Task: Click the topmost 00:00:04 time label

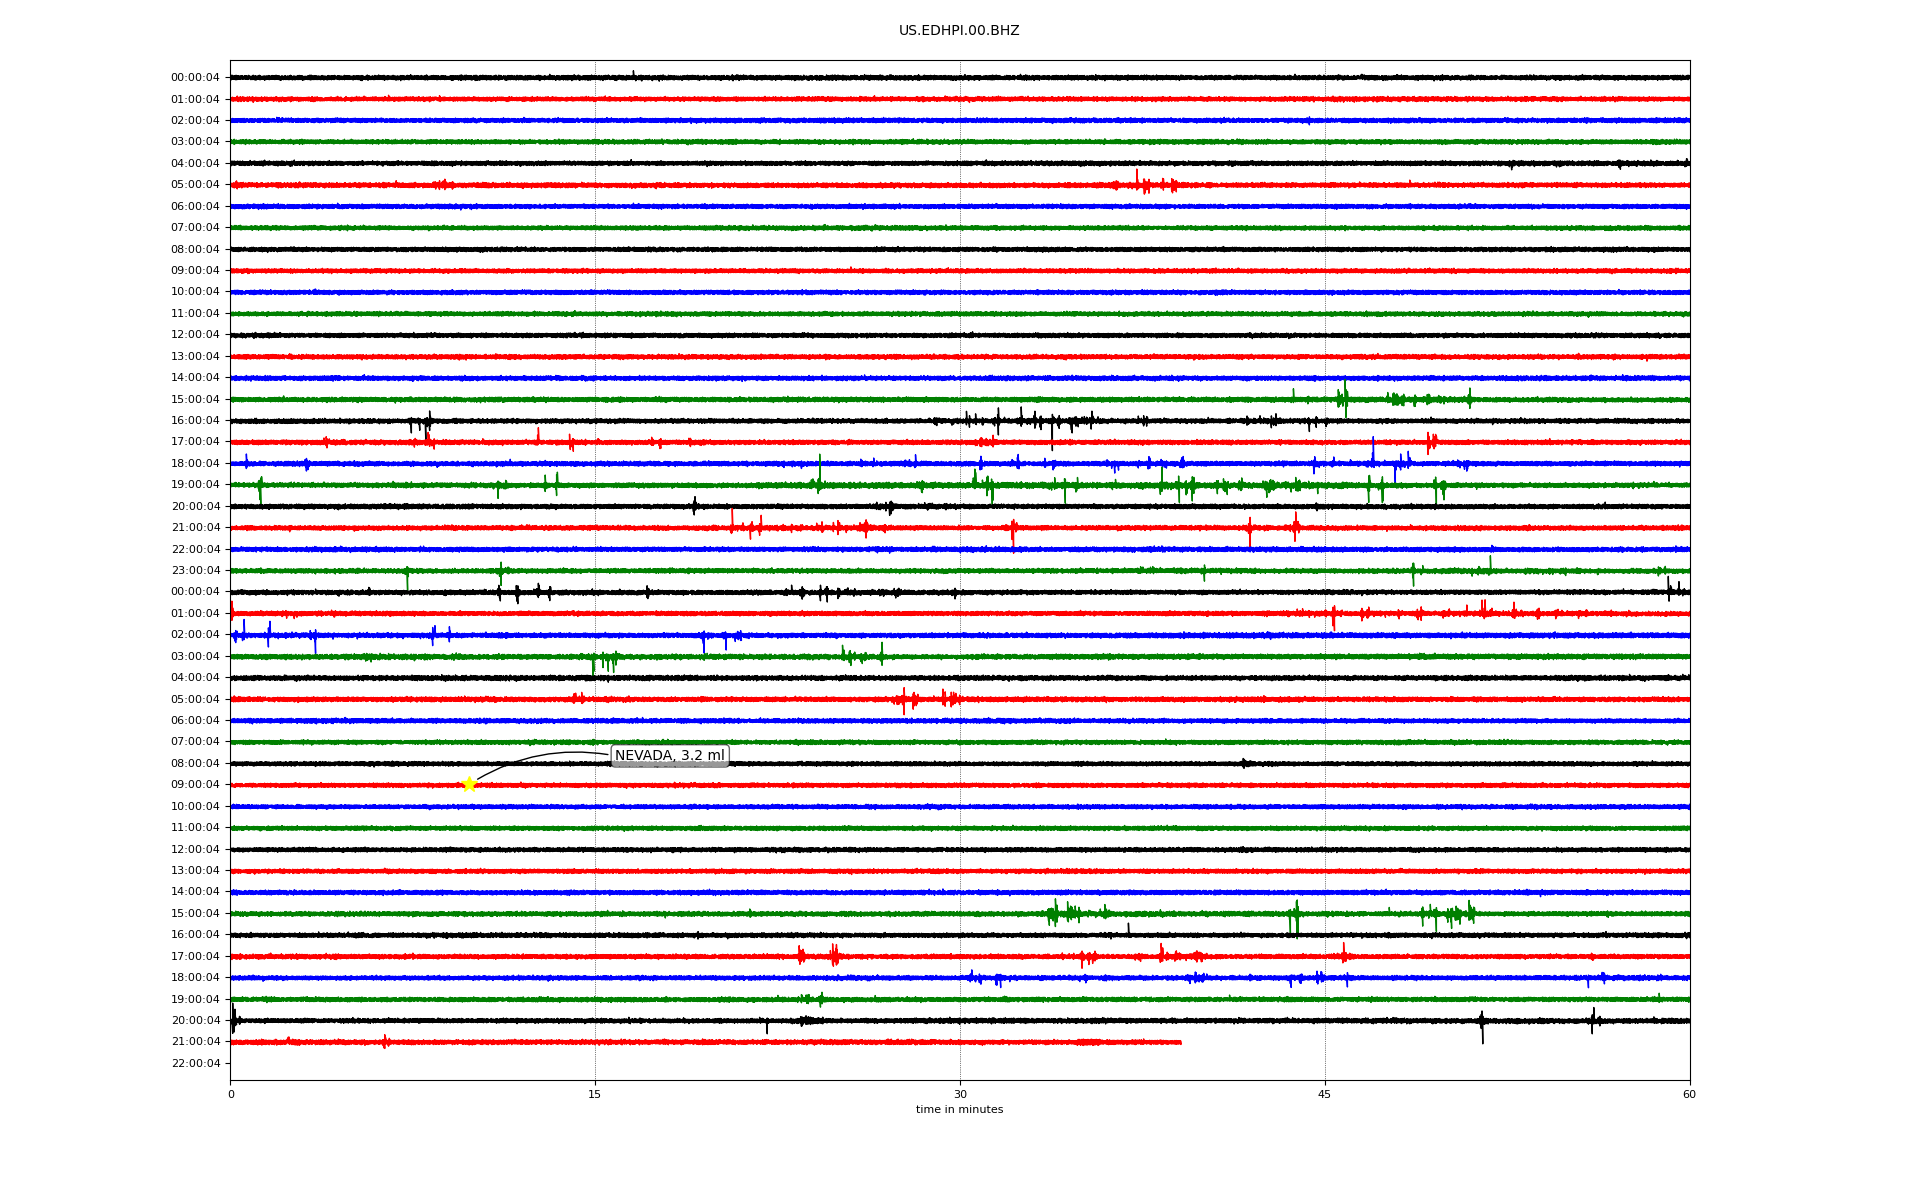Action: (x=195, y=78)
